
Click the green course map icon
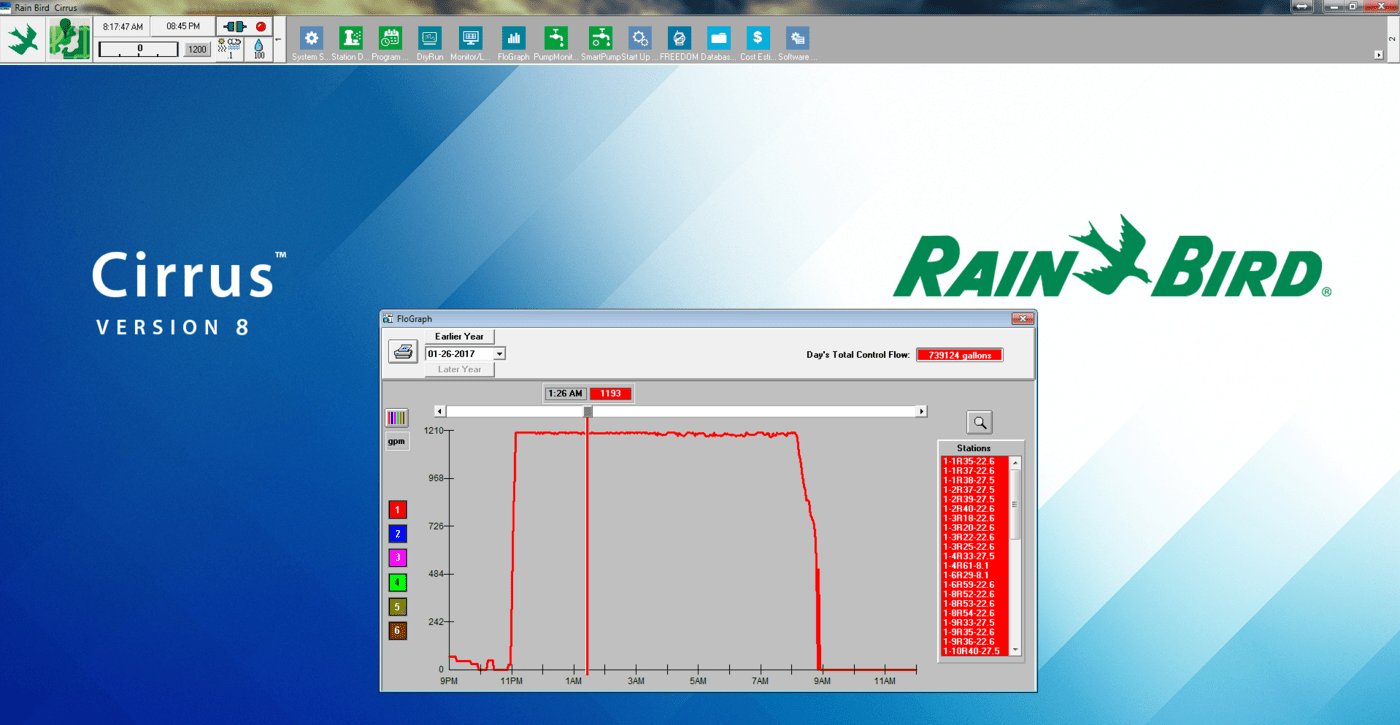70,39
